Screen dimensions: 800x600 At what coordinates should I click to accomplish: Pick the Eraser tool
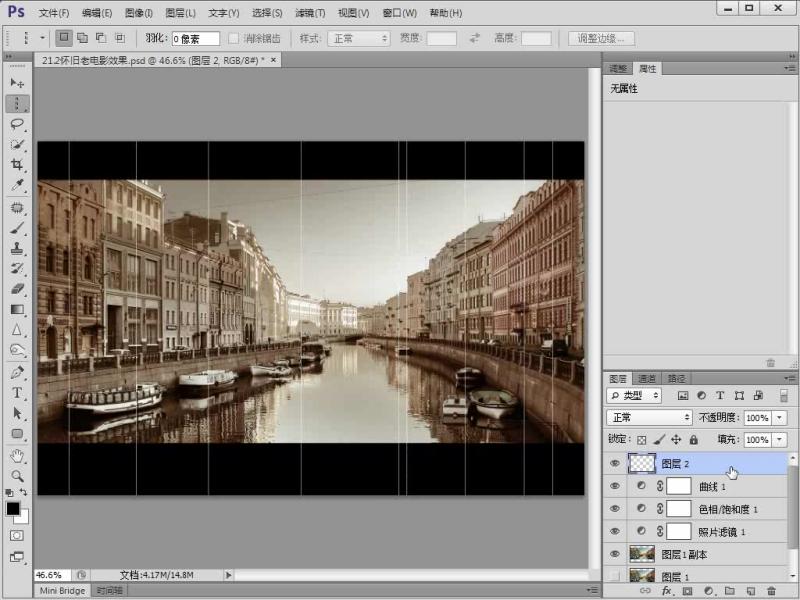(x=17, y=288)
